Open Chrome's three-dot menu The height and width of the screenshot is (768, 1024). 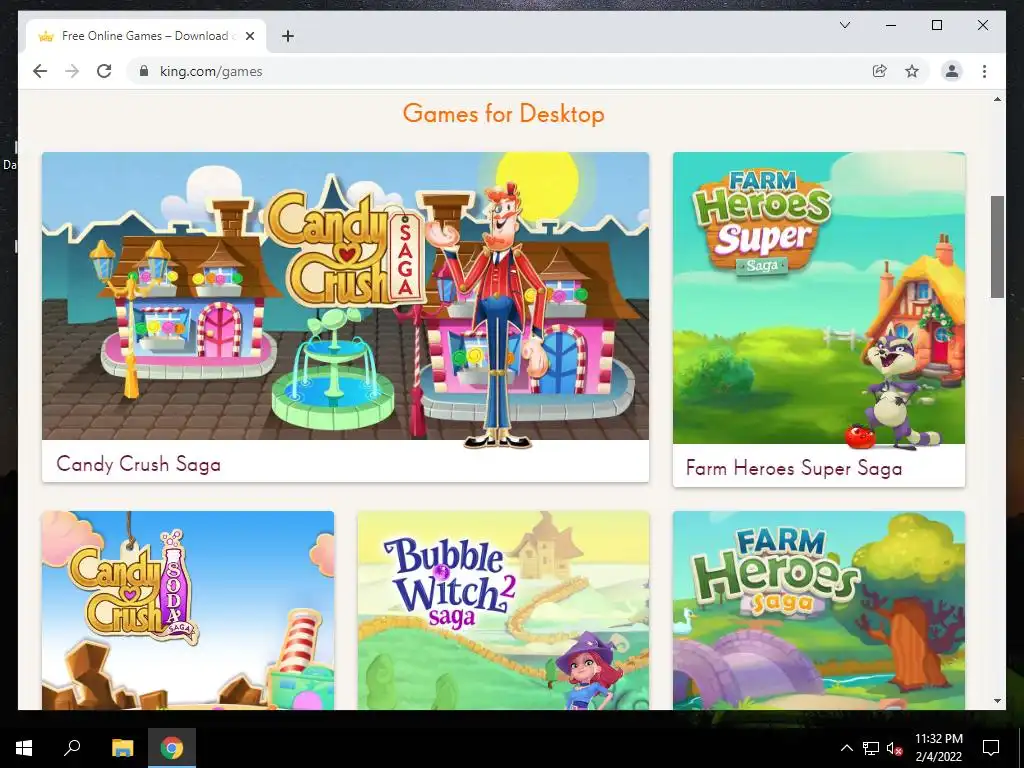(984, 71)
